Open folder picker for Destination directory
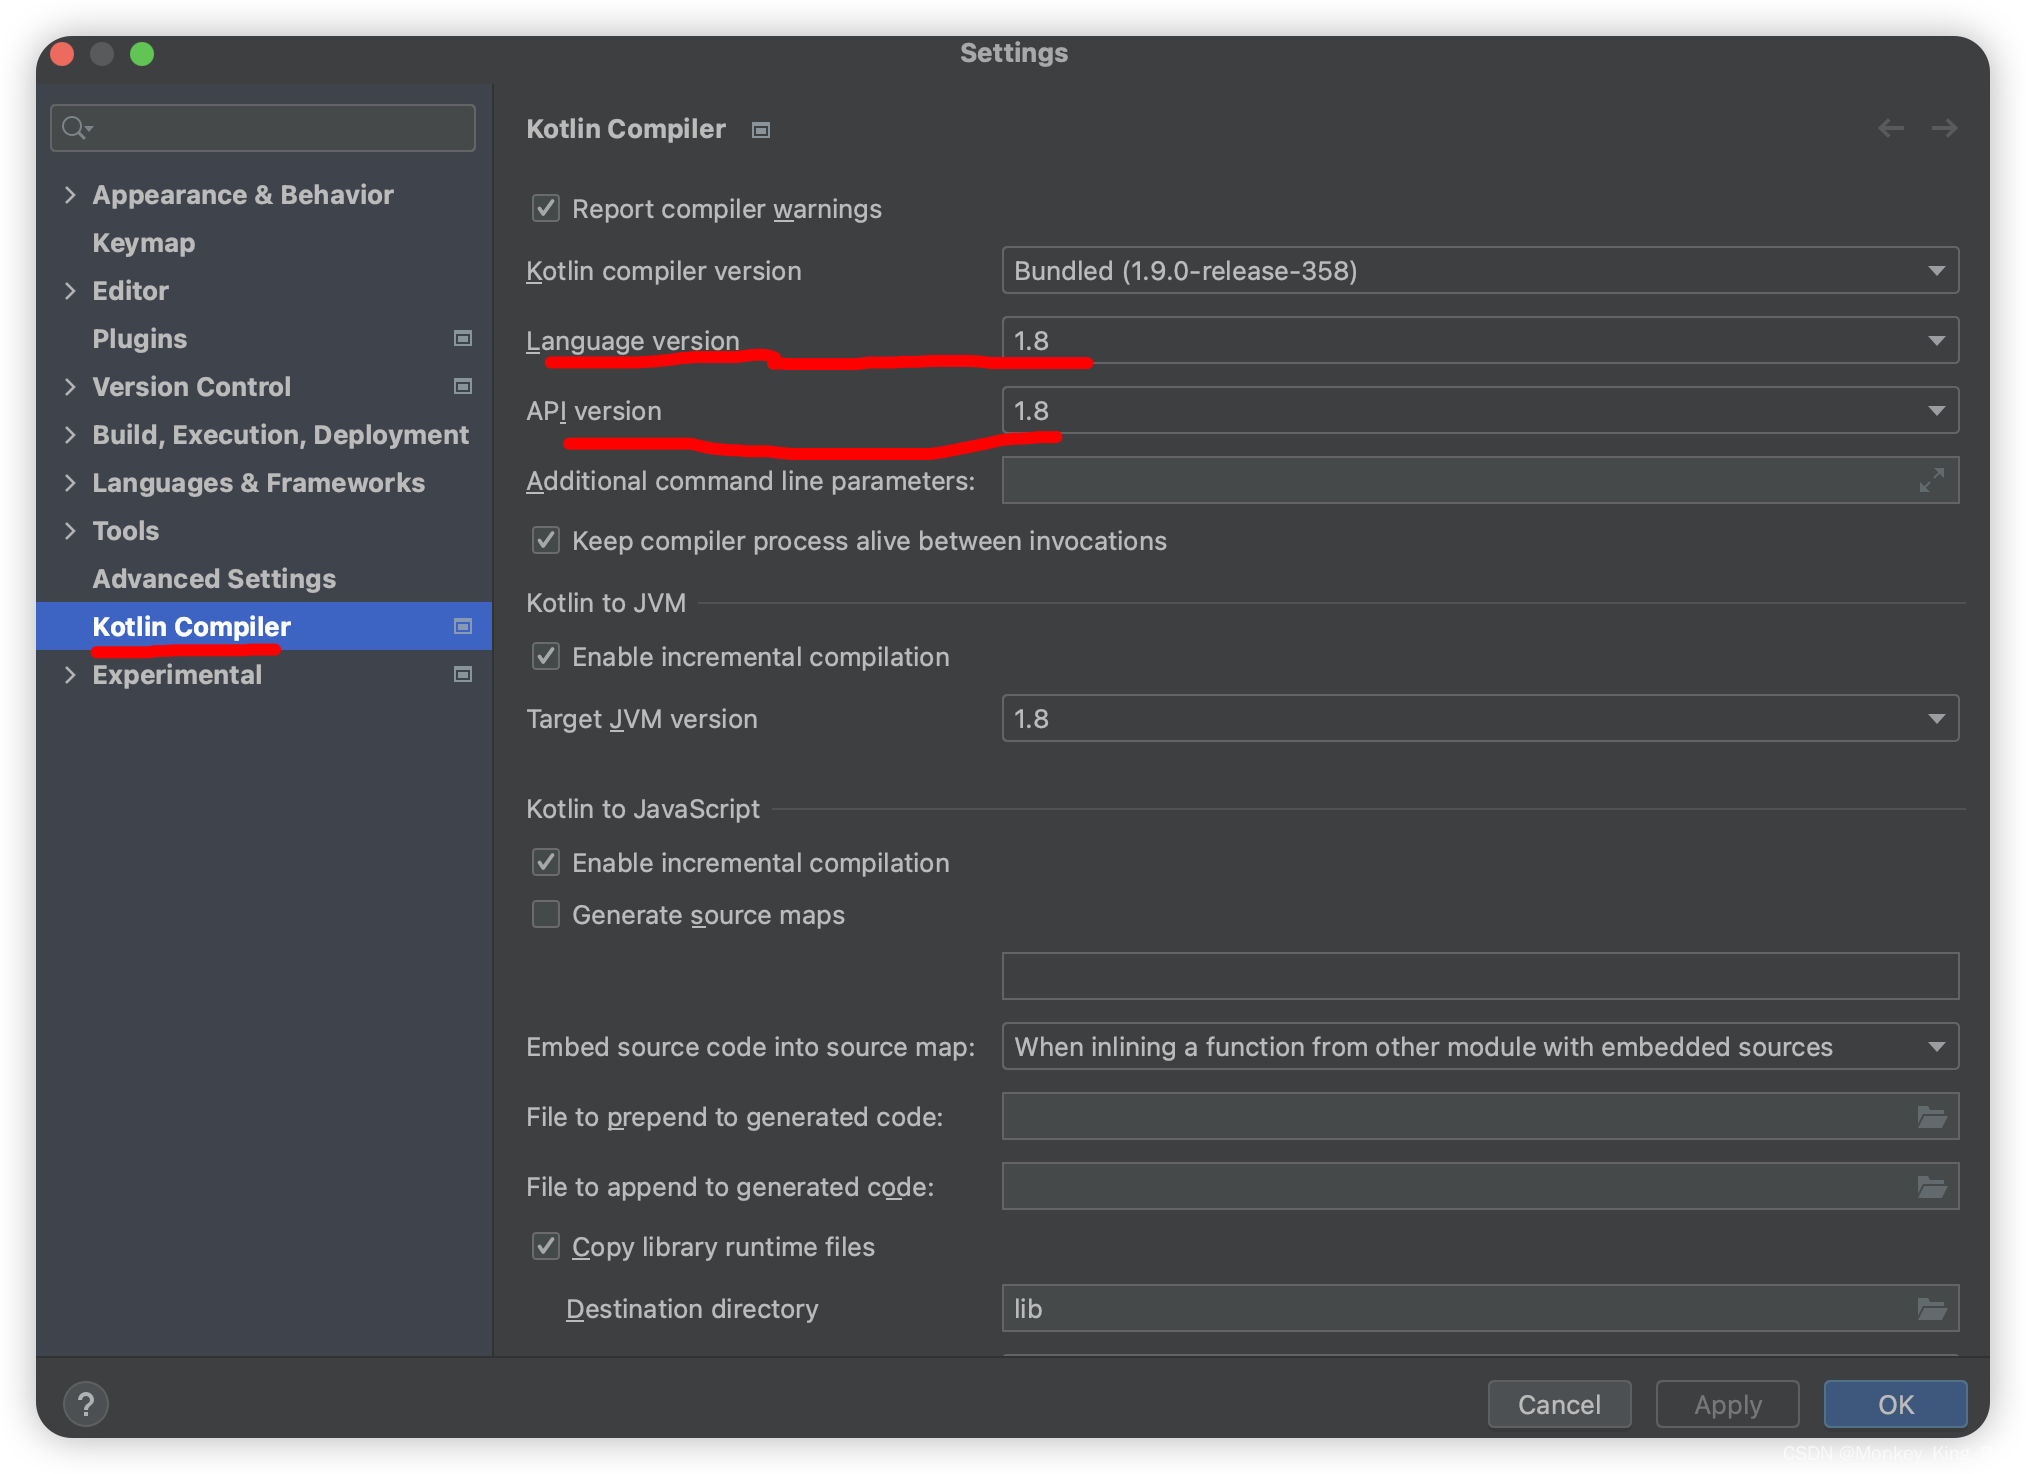 (x=1932, y=1308)
